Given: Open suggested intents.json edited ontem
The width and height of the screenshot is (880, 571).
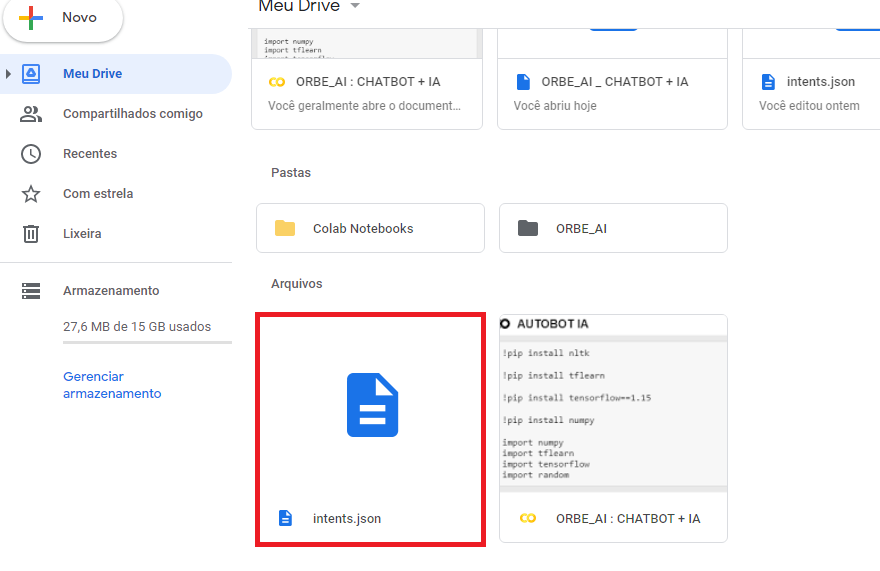Looking at the screenshot, I should (x=812, y=82).
